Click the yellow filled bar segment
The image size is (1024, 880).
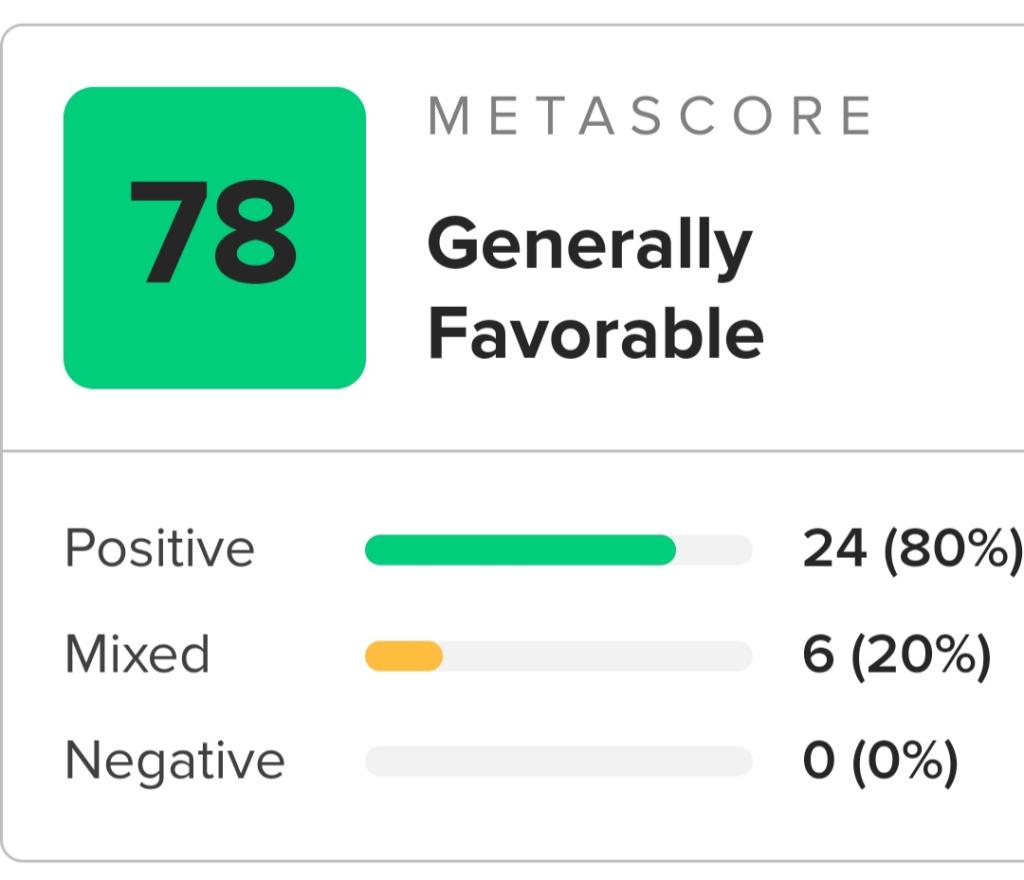click(404, 656)
